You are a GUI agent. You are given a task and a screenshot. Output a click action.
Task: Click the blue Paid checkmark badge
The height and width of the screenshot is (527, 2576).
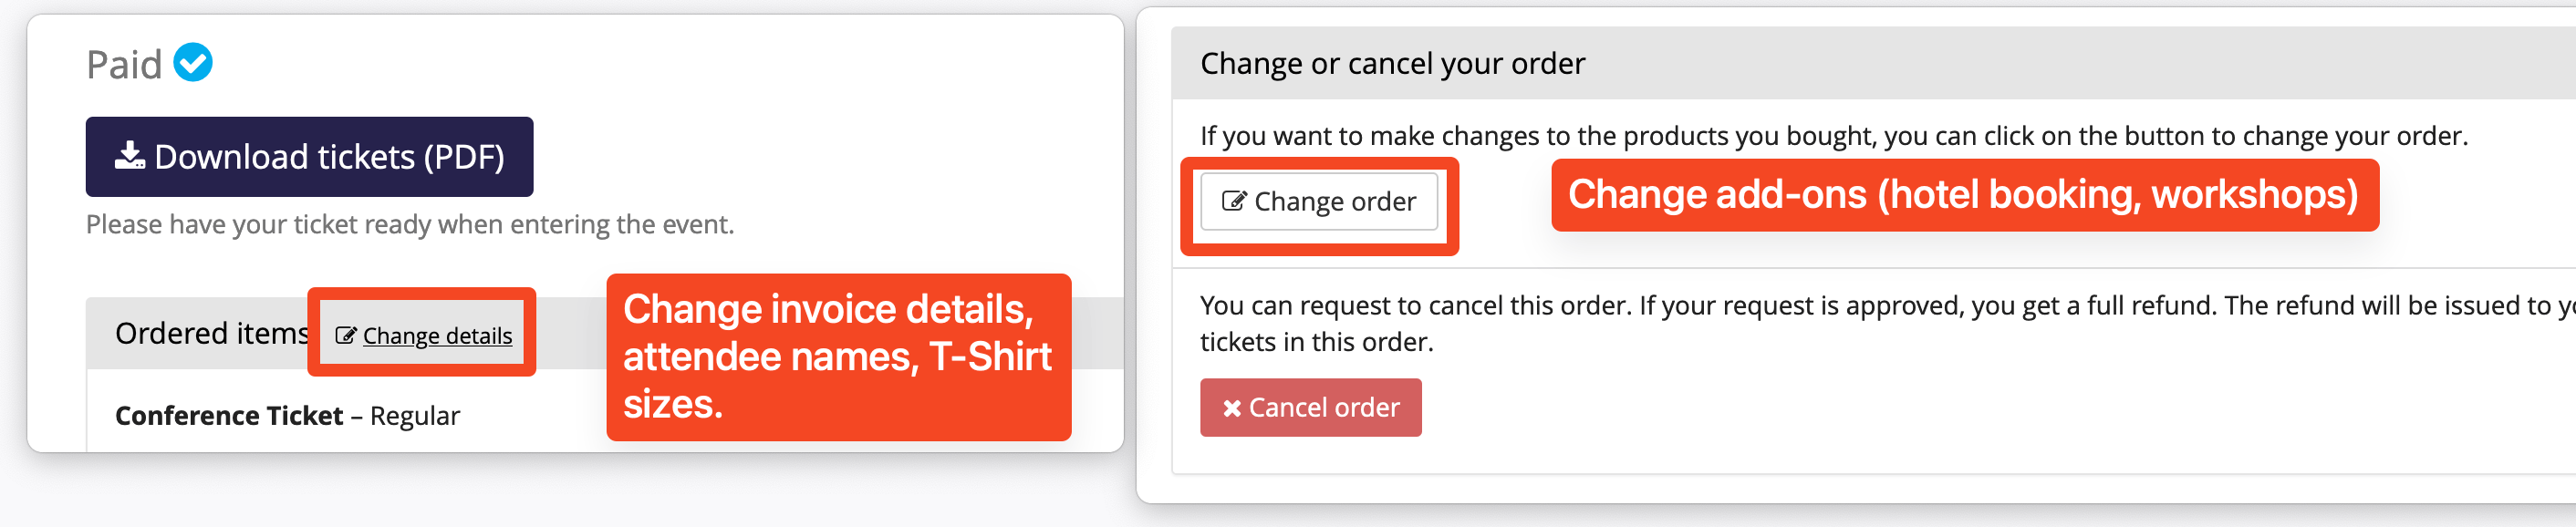tap(193, 63)
